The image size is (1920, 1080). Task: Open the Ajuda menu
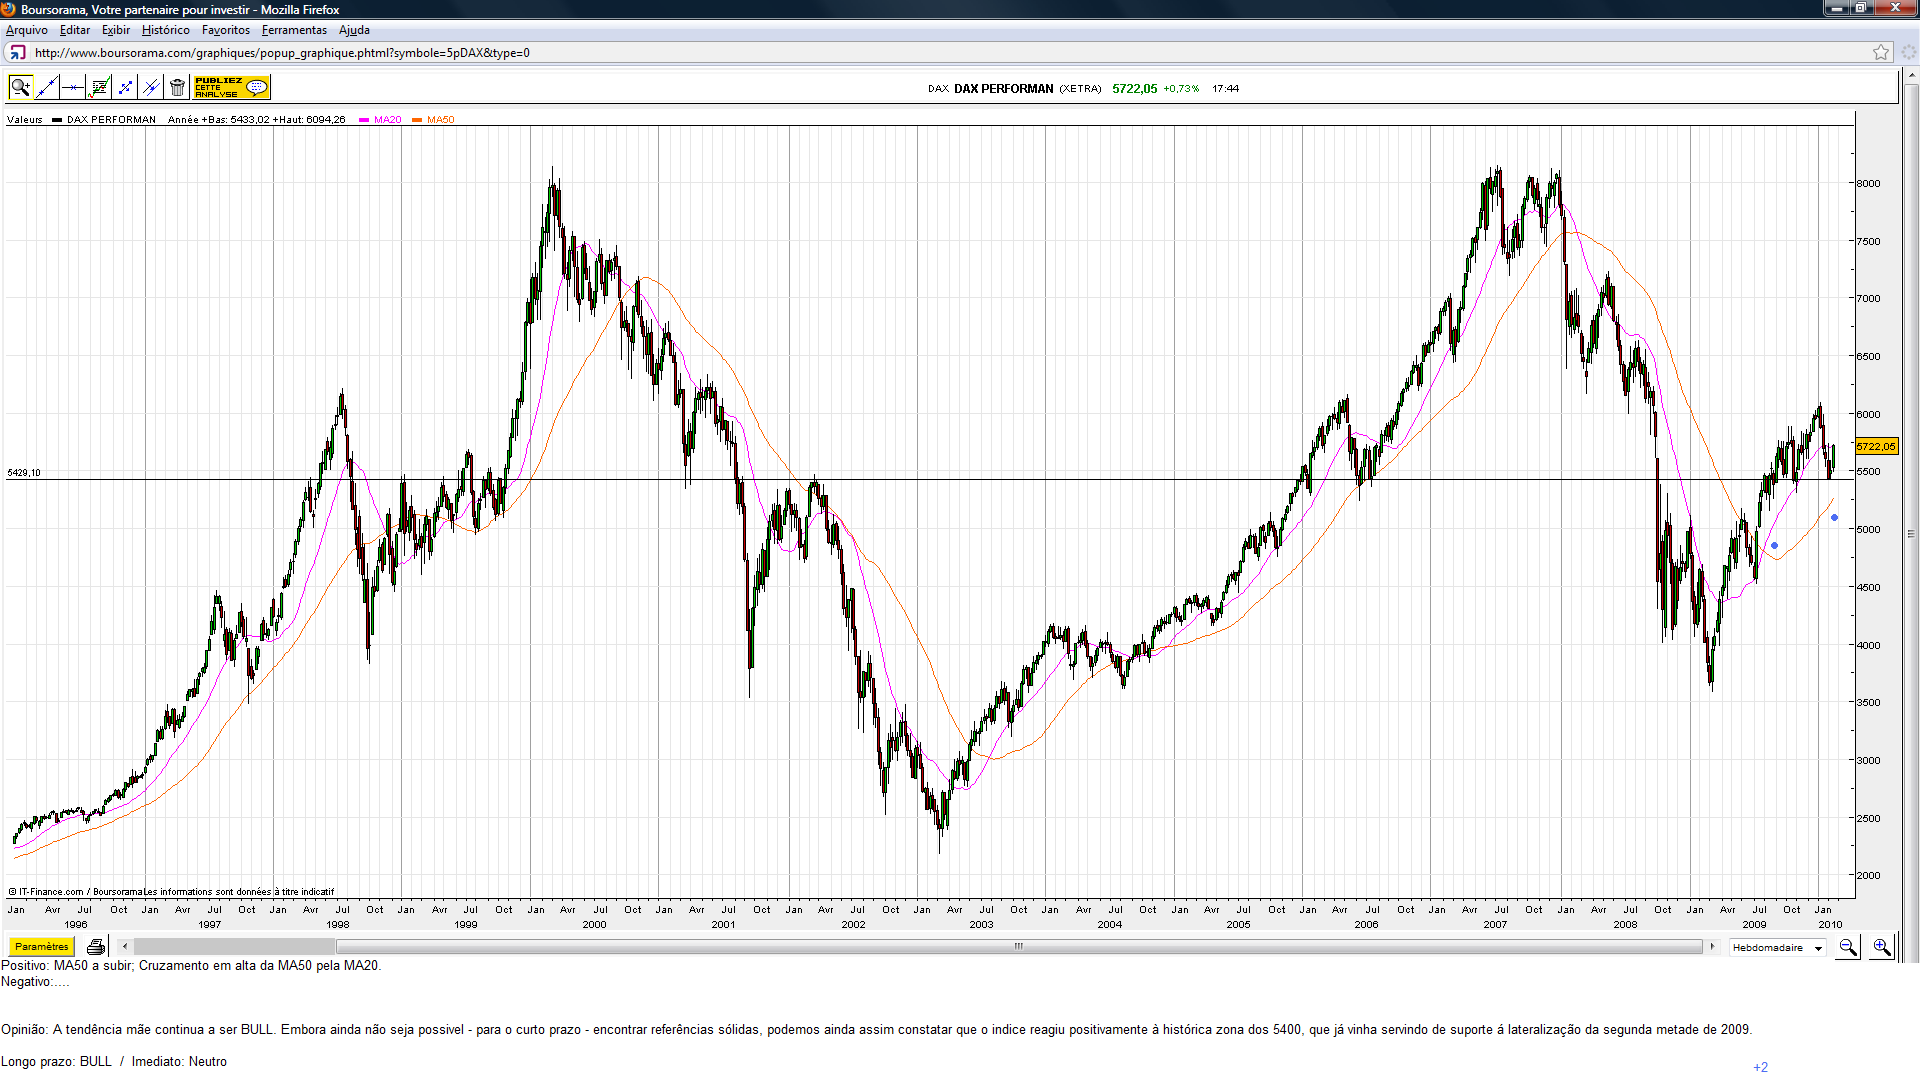pos(354,30)
